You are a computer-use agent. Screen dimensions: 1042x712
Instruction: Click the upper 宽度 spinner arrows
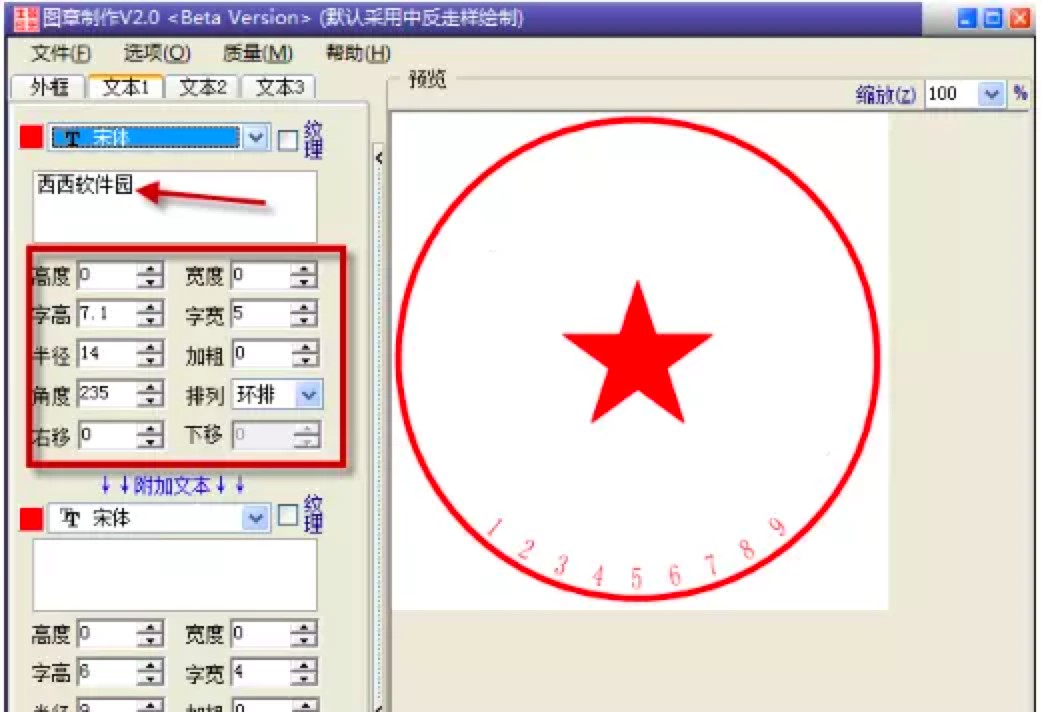click(x=304, y=275)
